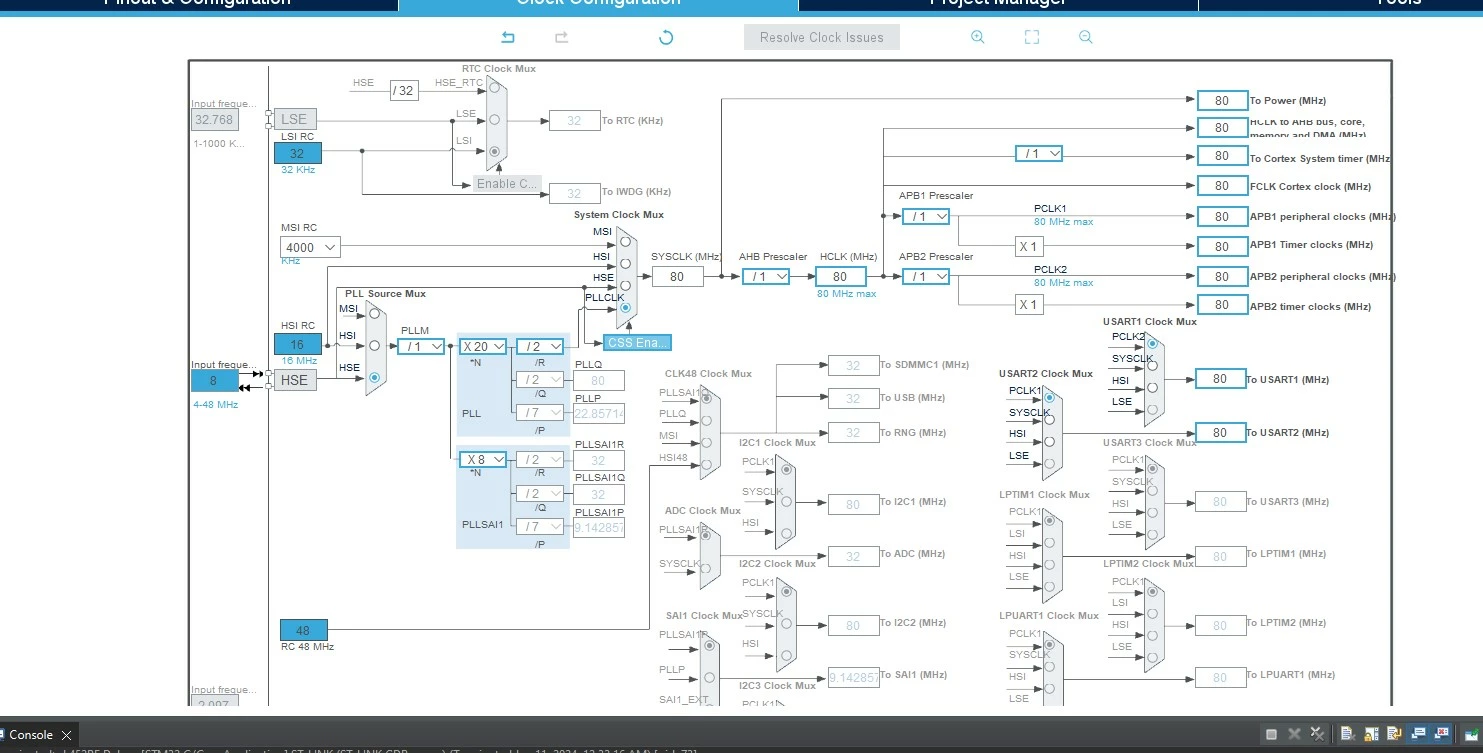
Task: Click the CSS Enable button
Action: pyautogui.click(x=637, y=343)
